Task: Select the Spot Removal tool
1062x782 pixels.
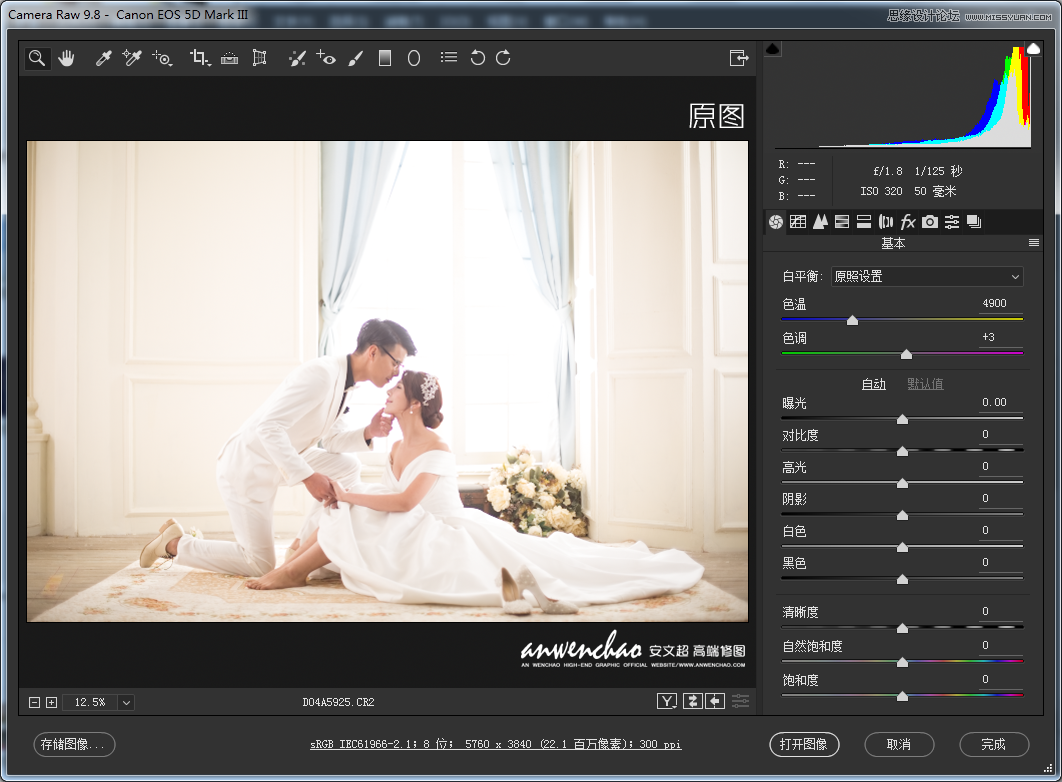Action: (x=296, y=57)
